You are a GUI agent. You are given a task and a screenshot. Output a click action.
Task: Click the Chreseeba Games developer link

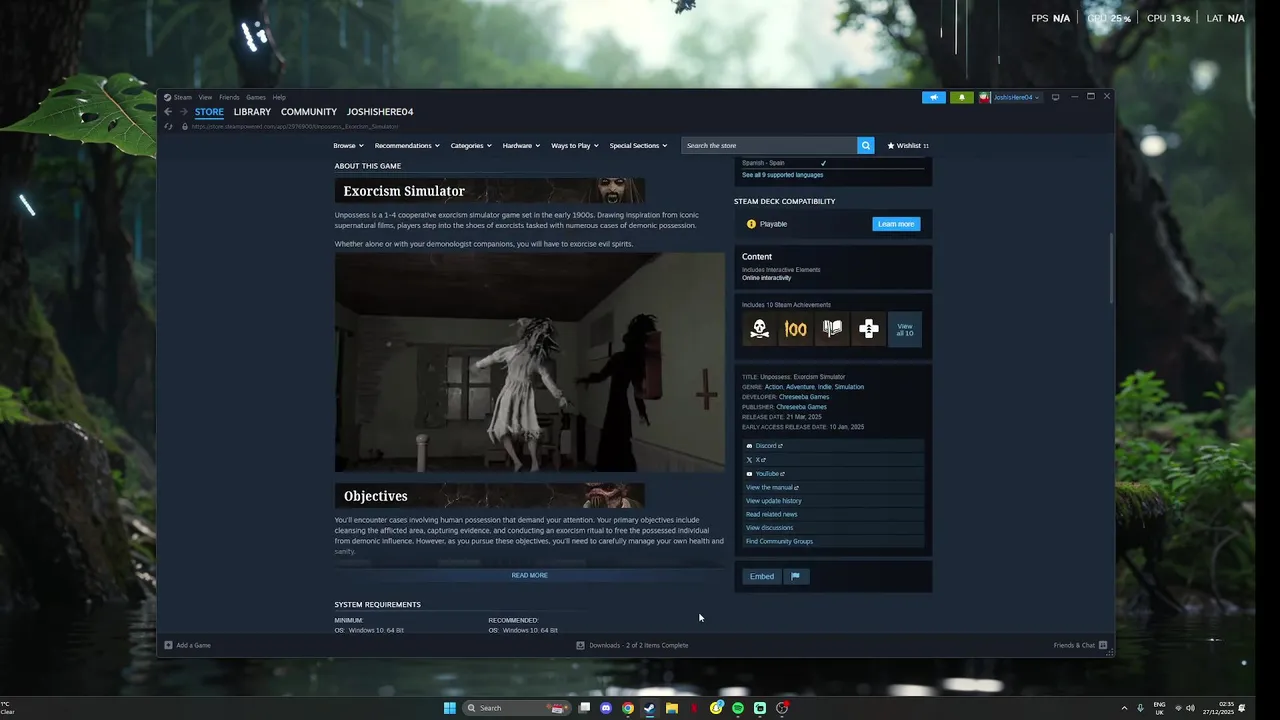point(804,397)
